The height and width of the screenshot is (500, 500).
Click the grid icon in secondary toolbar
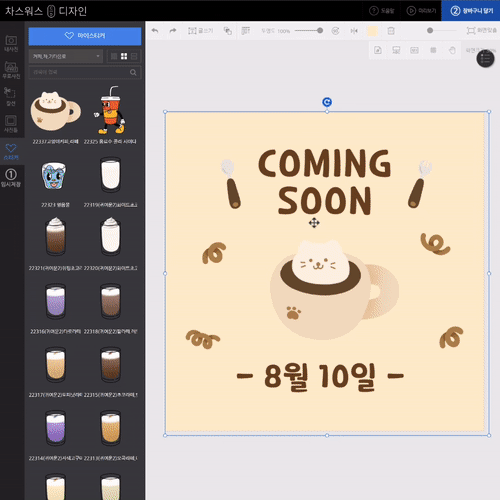coord(433,50)
